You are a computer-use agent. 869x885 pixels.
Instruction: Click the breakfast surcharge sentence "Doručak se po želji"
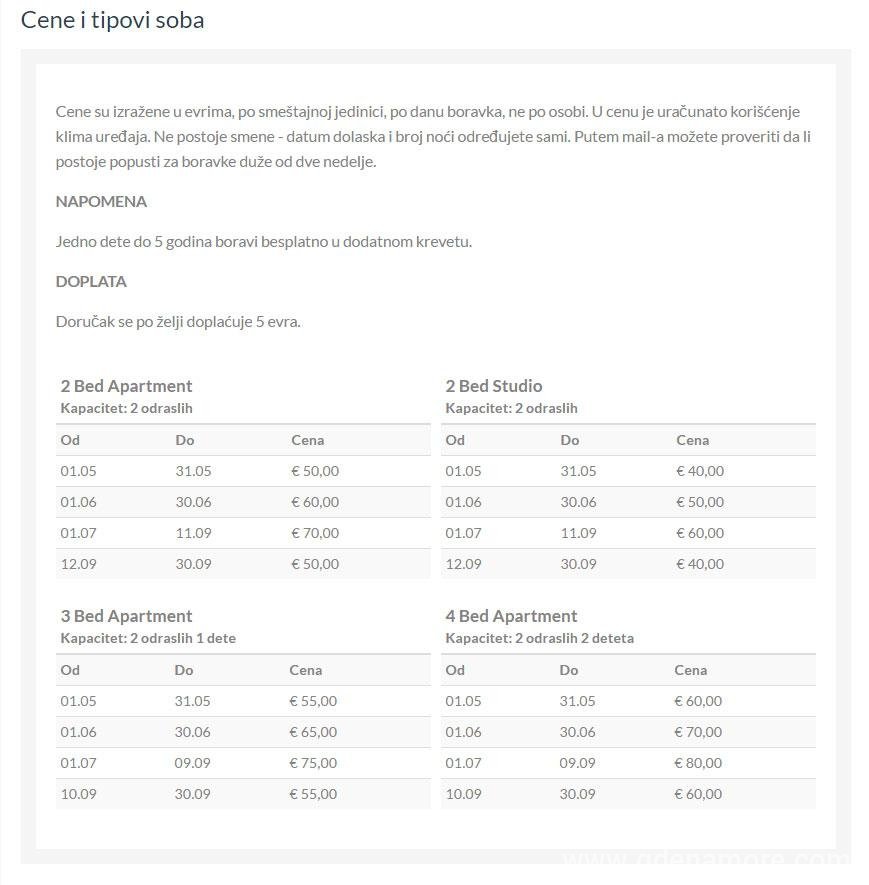click(x=178, y=321)
